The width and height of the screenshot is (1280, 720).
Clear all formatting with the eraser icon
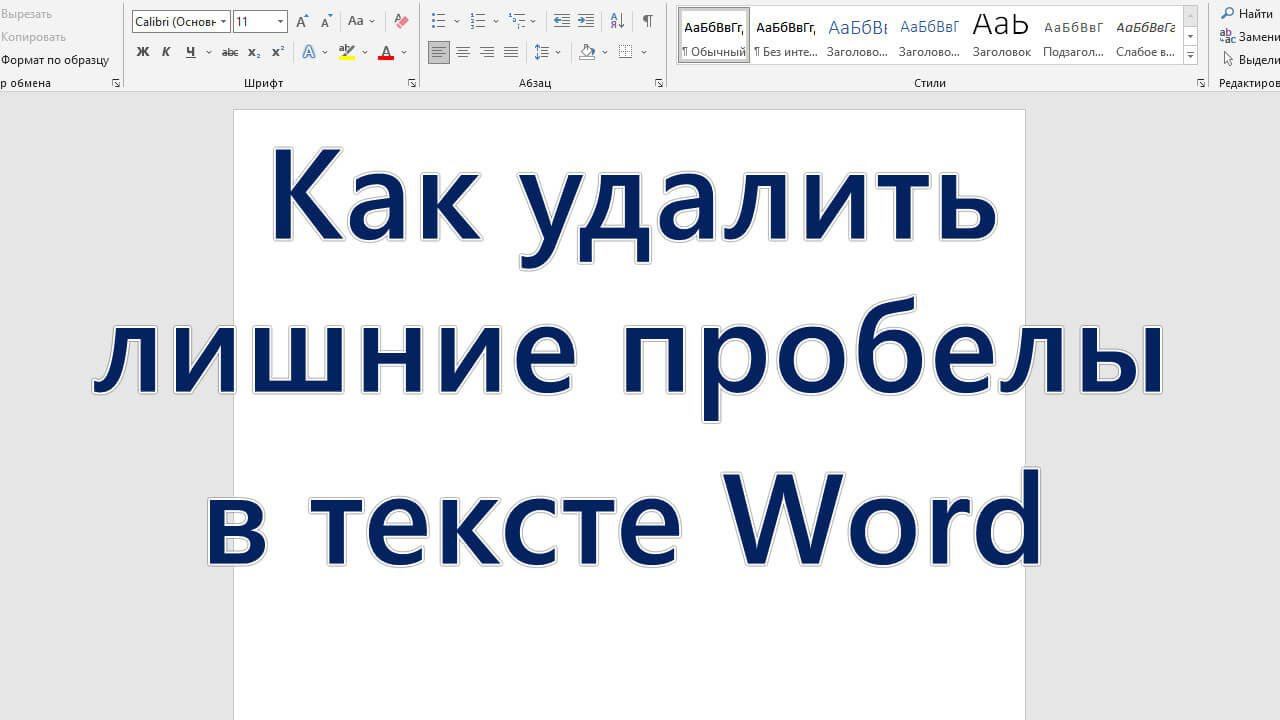pyautogui.click(x=401, y=21)
